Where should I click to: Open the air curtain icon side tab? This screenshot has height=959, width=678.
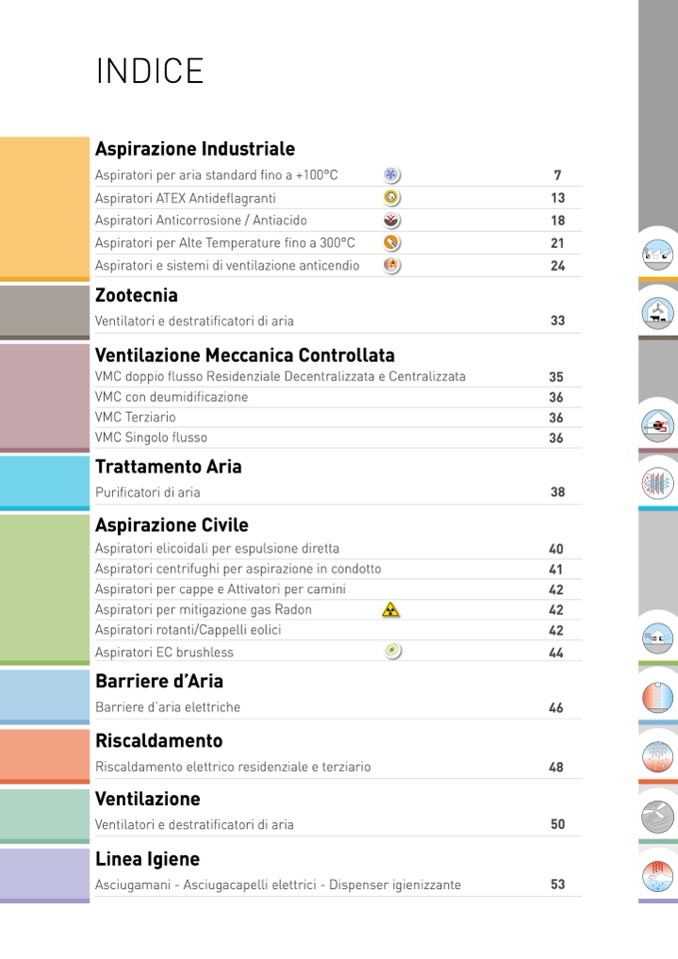[x=657, y=697]
